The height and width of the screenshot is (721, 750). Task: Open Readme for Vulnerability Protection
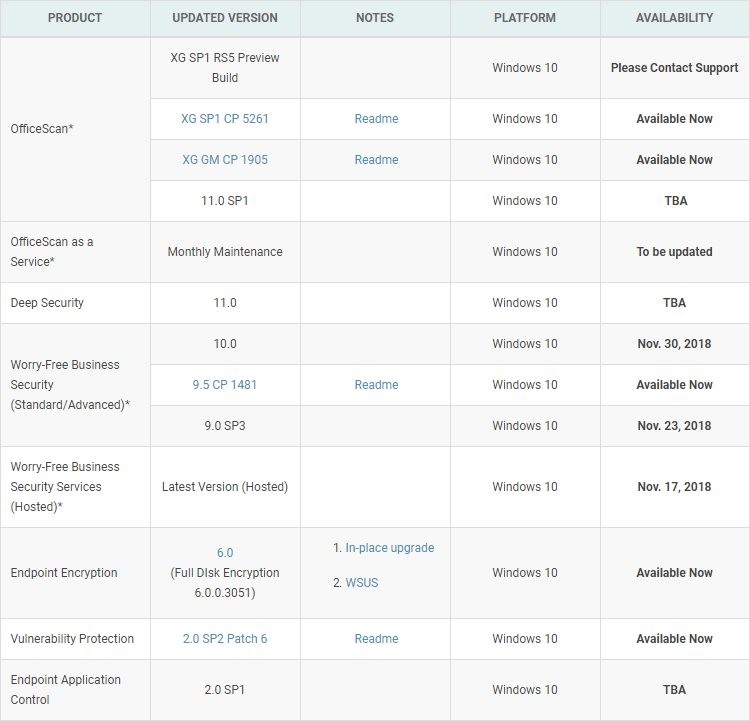[x=376, y=639]
